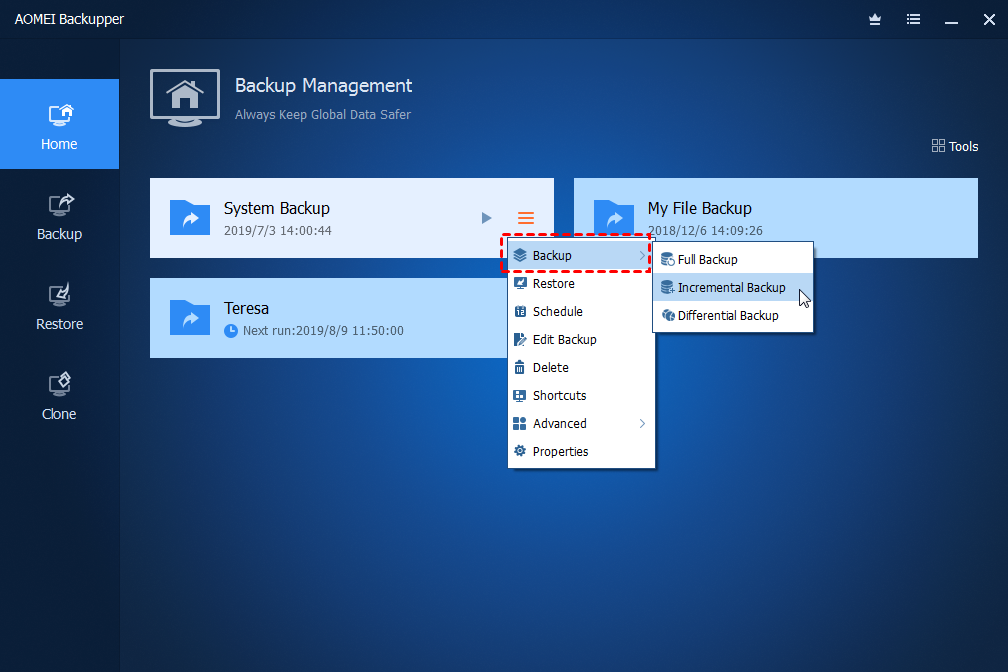Click the Teresa task folder icon
The height and width of the screenshot is (672, 1008).
(x=190, y=318)
